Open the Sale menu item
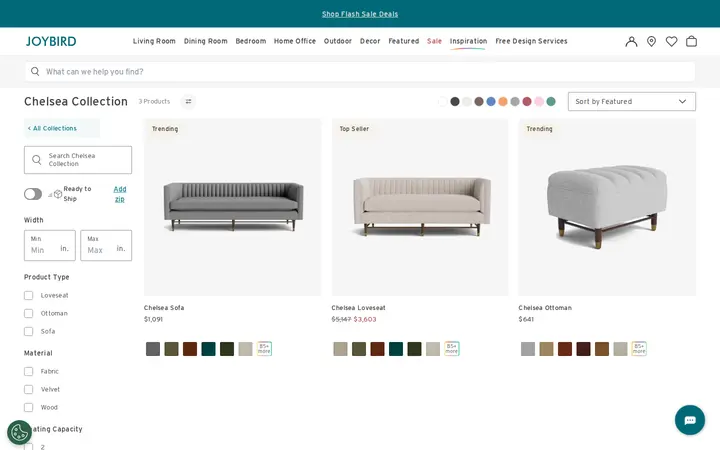Image resolution: width=720 pixels, height=450 pixels. [x=434, y=41]
